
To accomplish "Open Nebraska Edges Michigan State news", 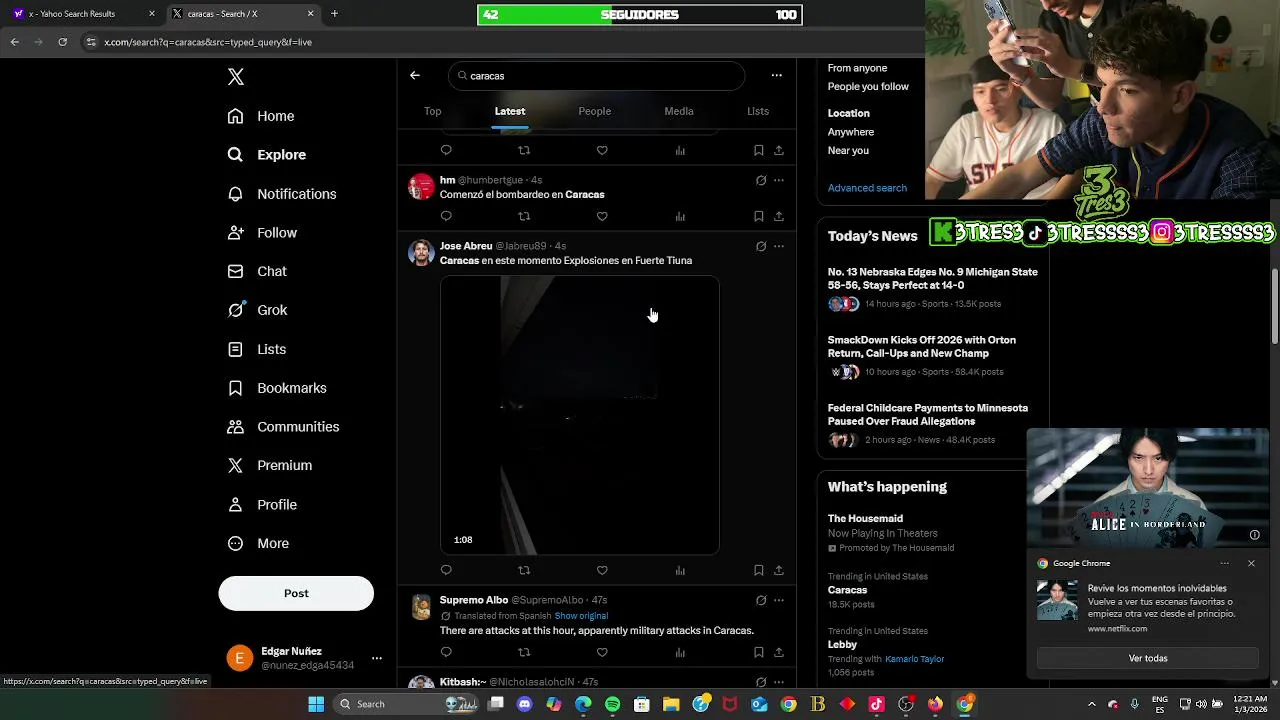I will click(933, 288).
